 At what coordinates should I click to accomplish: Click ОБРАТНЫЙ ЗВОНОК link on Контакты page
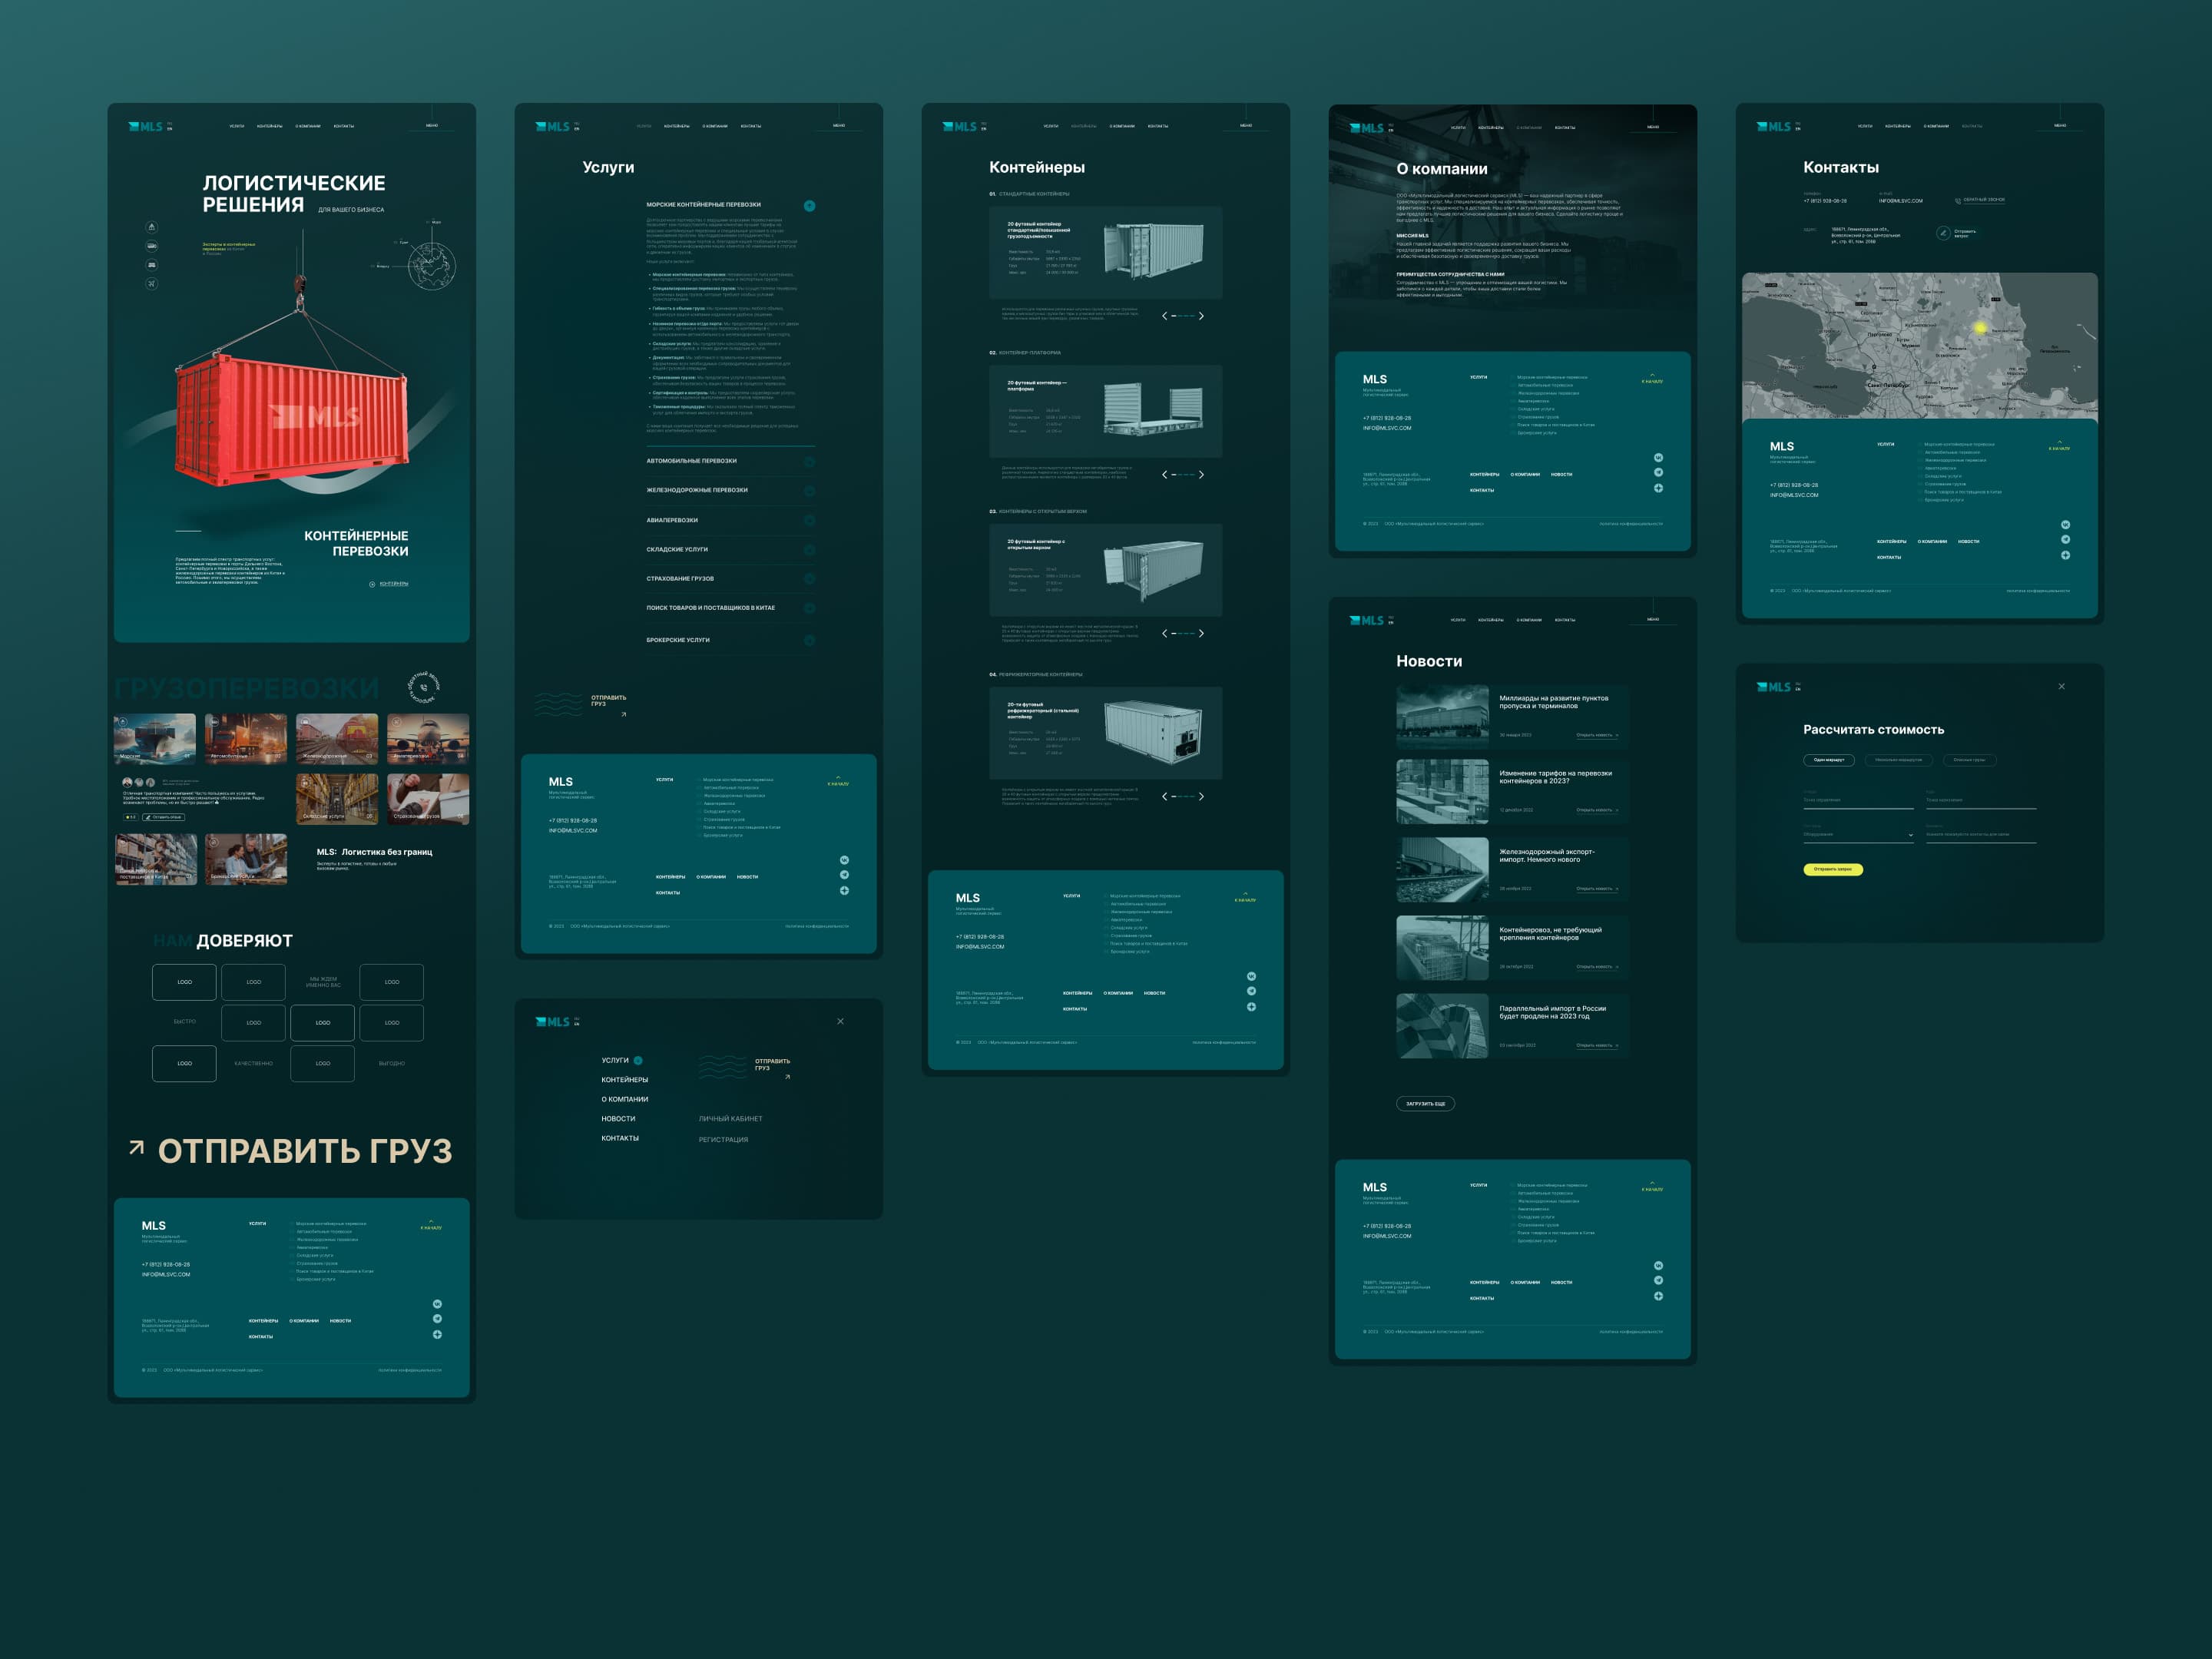[1984, 200]
